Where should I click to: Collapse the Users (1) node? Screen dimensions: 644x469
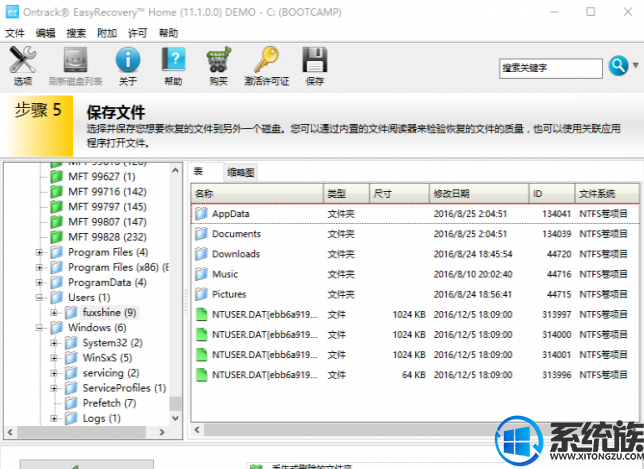coord(39,297)
